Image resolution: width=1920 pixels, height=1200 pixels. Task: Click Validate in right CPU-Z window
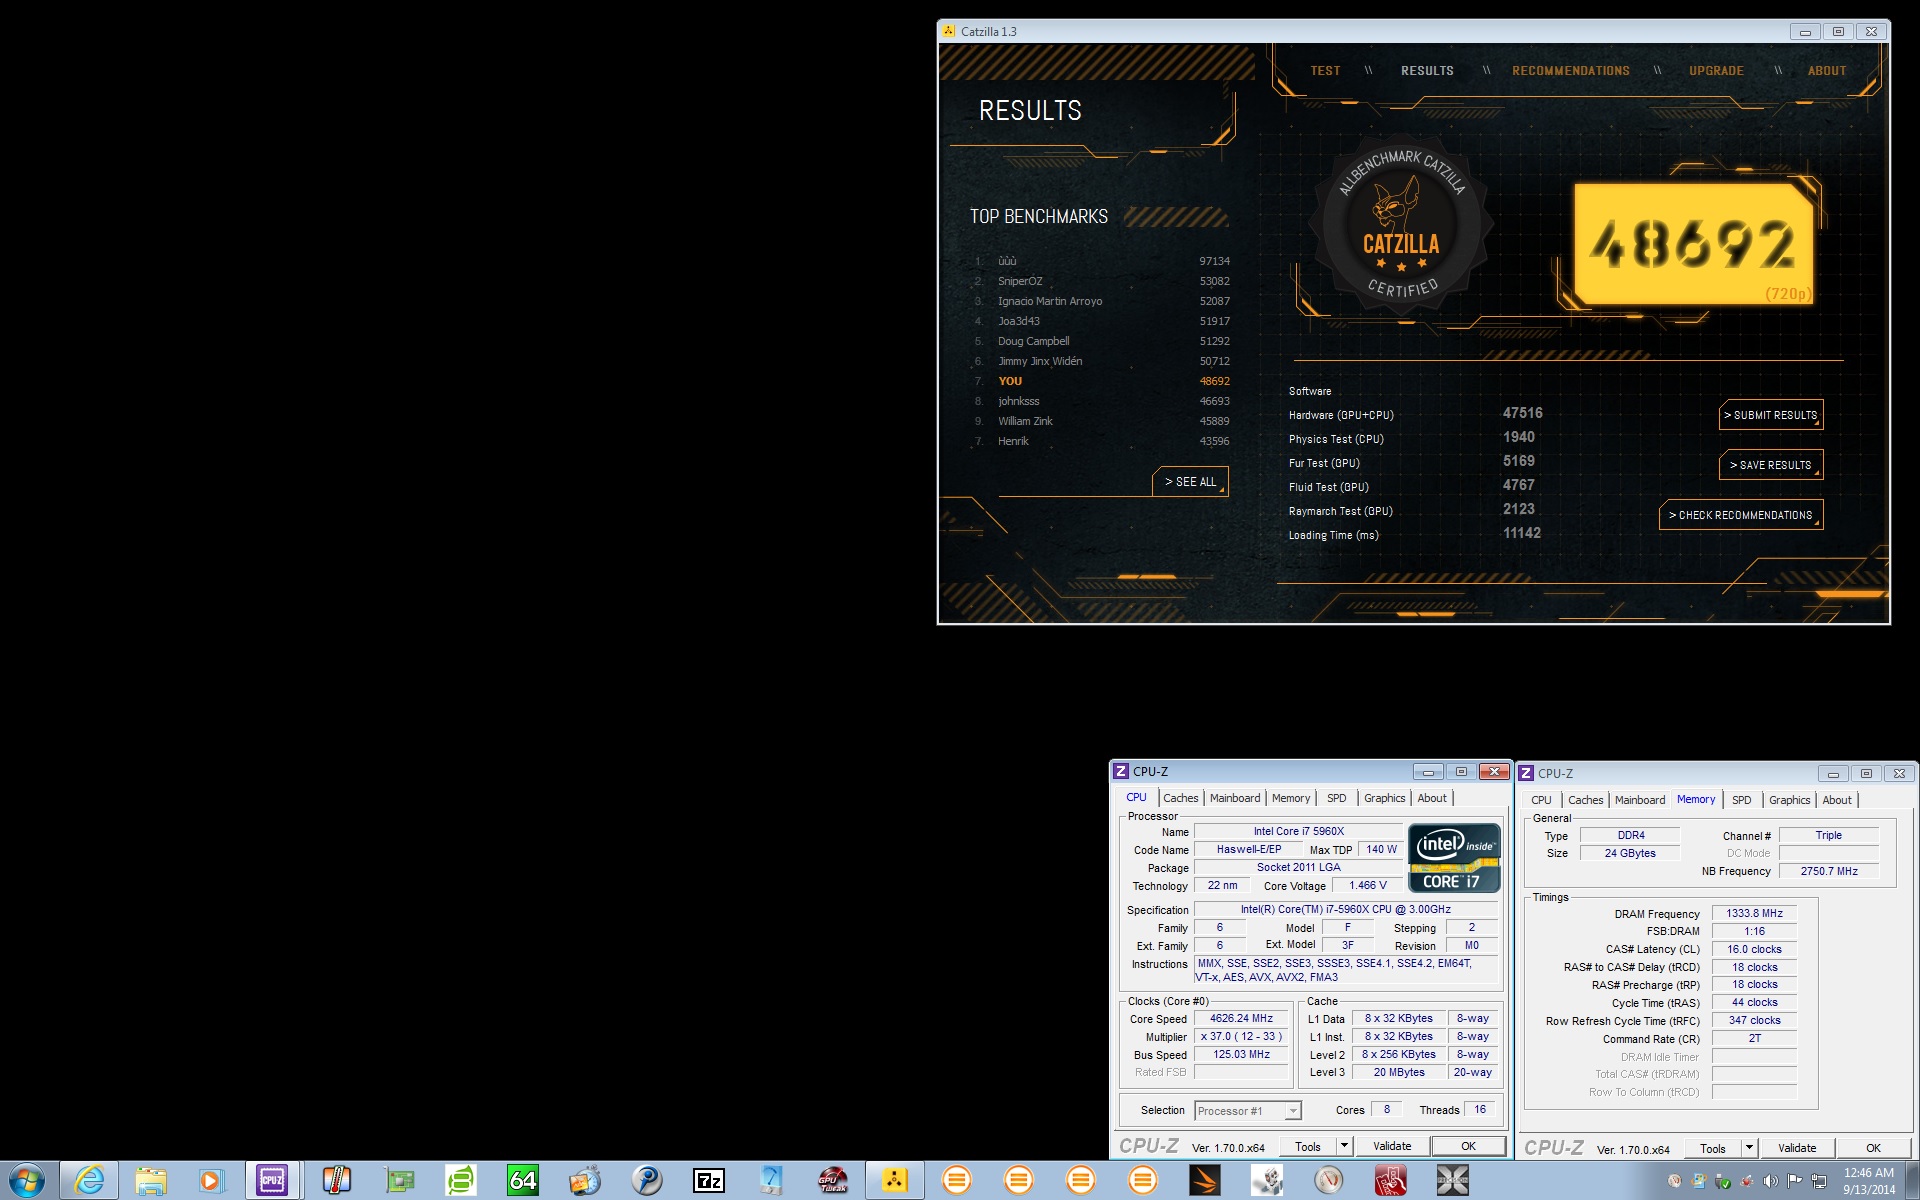click(1797, 1148)
